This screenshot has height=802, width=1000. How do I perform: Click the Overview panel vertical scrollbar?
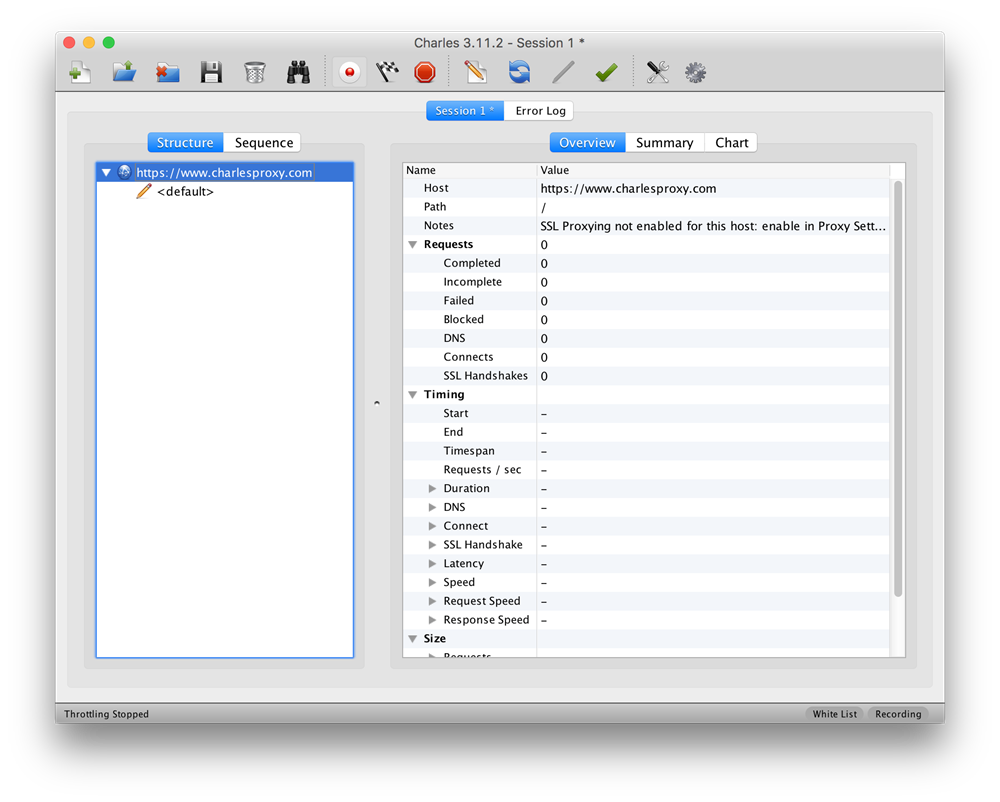tap(898, 389)
